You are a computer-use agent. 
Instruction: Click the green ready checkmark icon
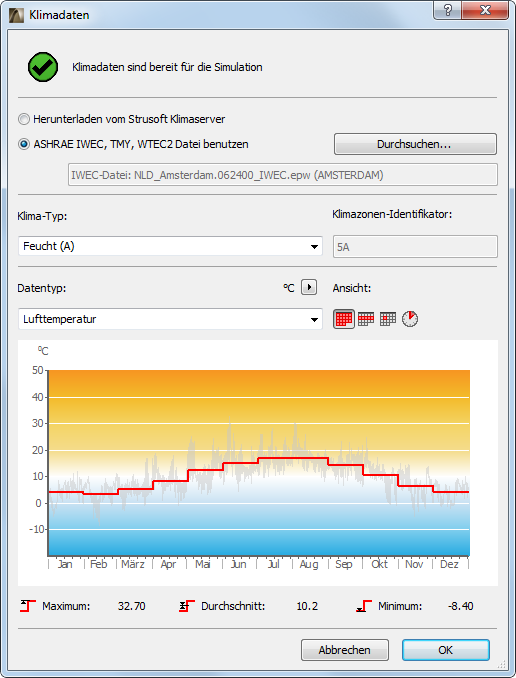(43, 67)
